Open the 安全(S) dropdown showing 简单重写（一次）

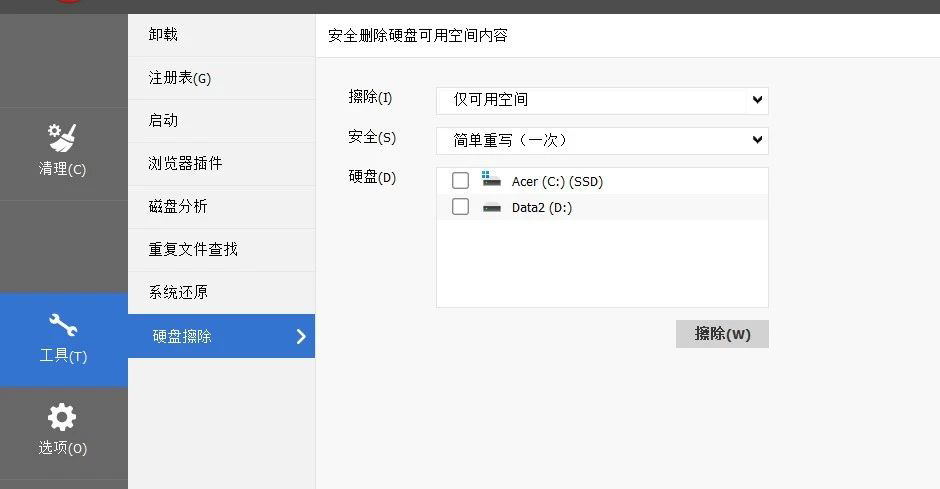point(602,140)
